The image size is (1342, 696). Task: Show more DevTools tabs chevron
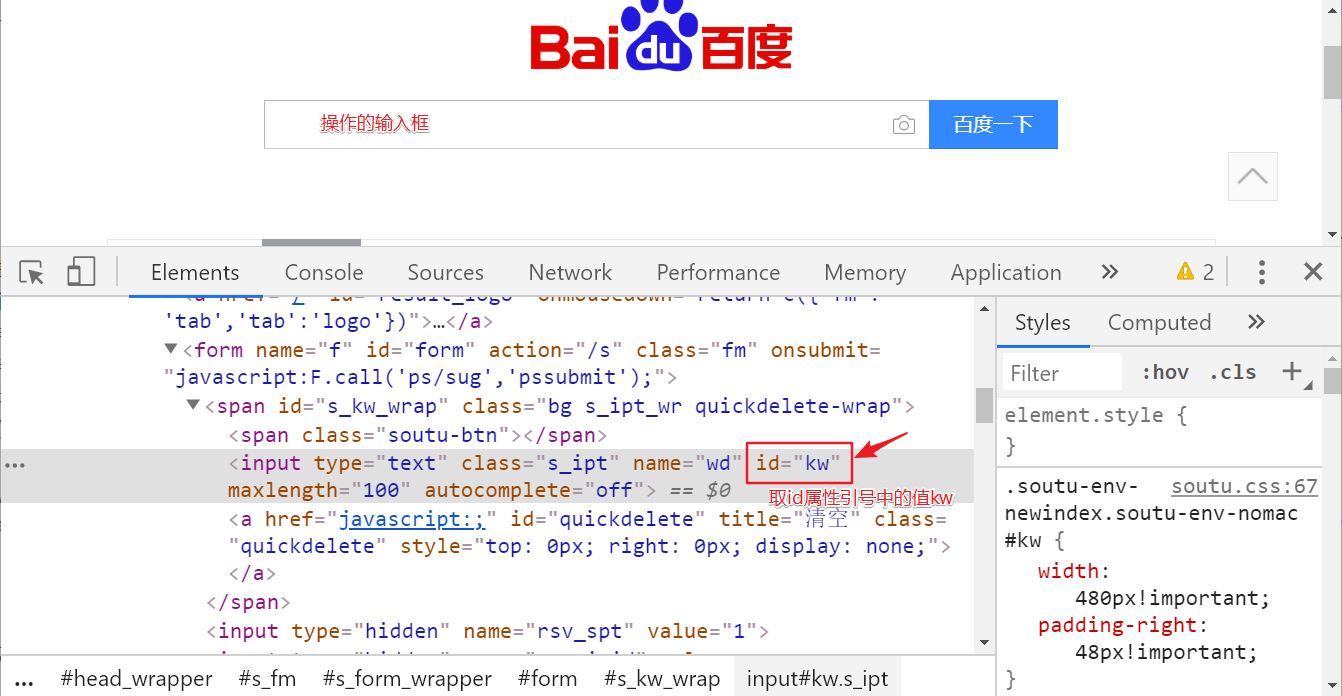(1109, 272)
